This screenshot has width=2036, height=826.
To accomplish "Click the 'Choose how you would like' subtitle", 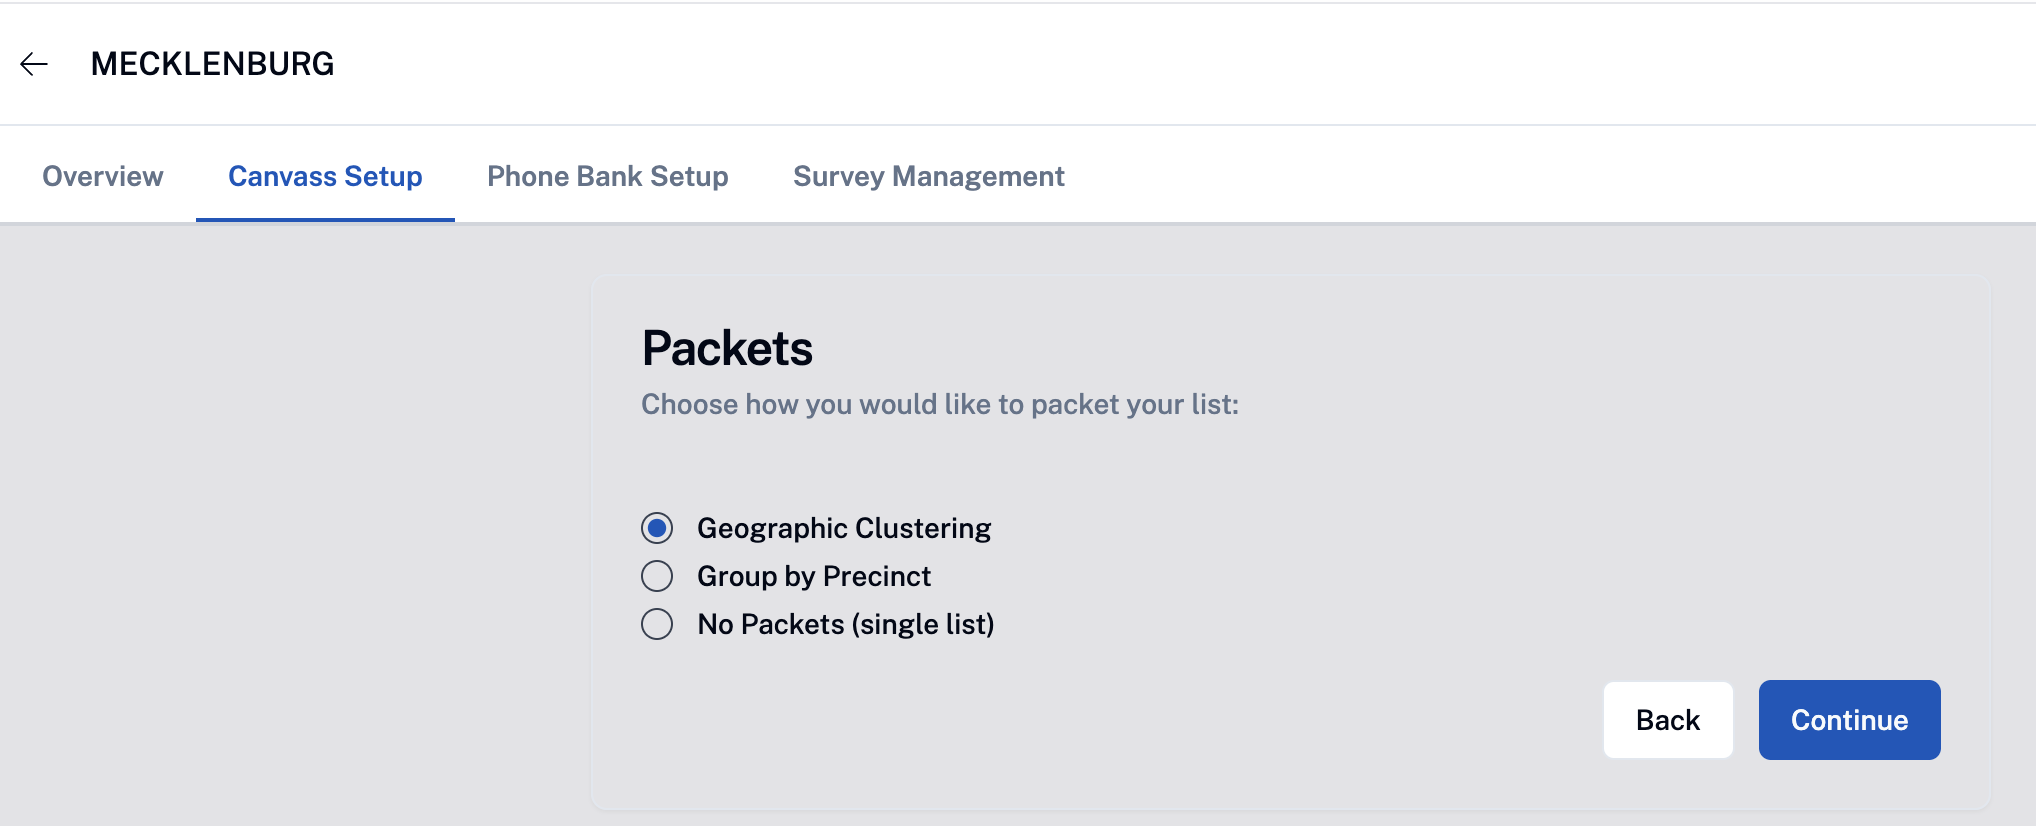I will [x=939, y=404].
